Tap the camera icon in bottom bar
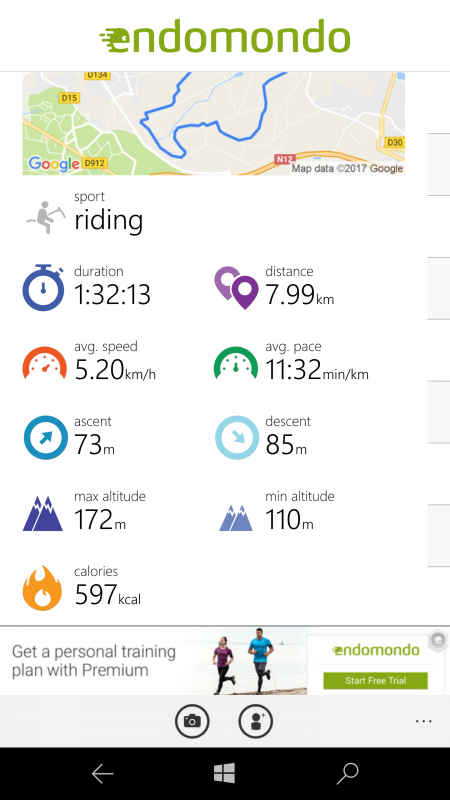 (x=192, y=721)
